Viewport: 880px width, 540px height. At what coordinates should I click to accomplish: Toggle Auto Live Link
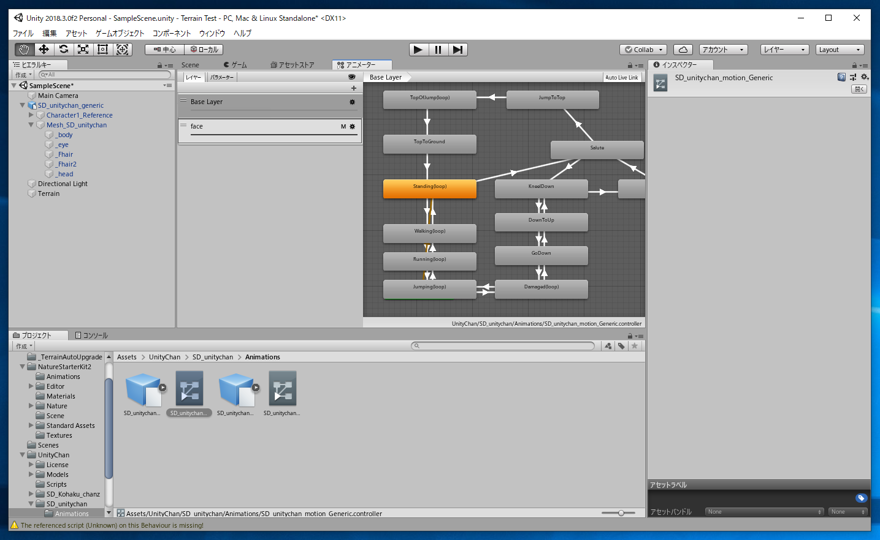[x=621, y=77]
